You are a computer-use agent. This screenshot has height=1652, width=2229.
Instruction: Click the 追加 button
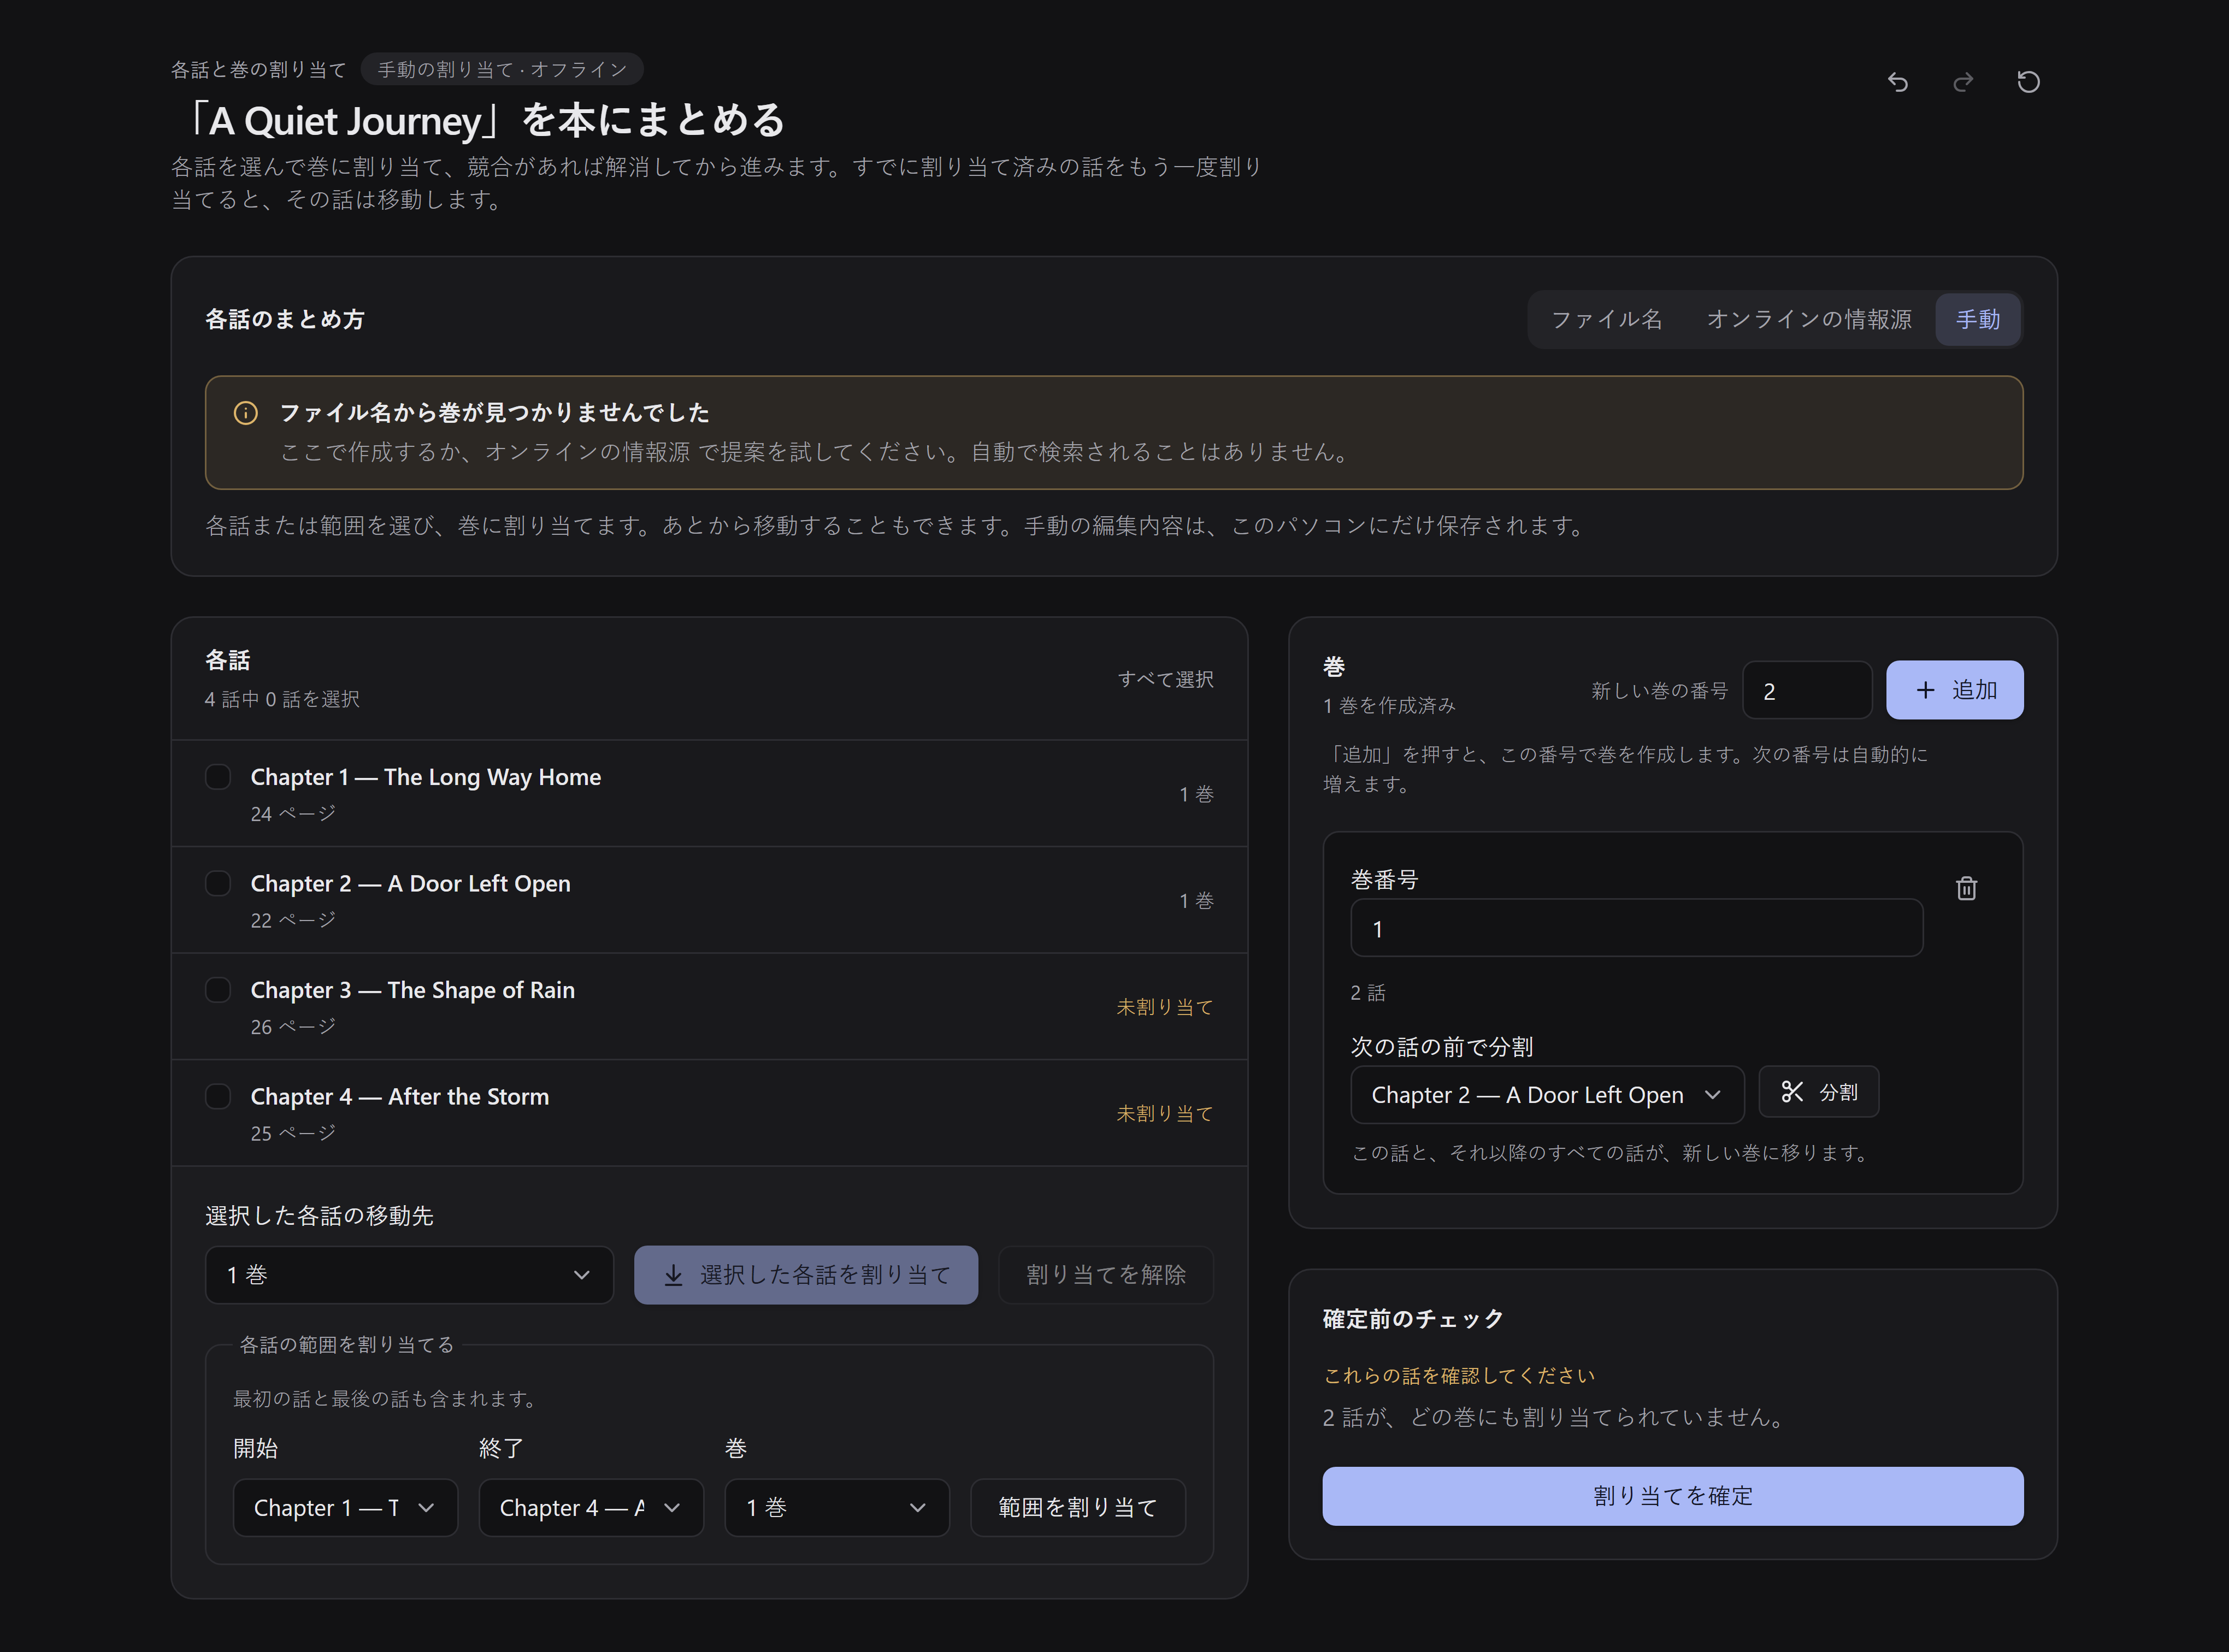tap(1954, 690)
